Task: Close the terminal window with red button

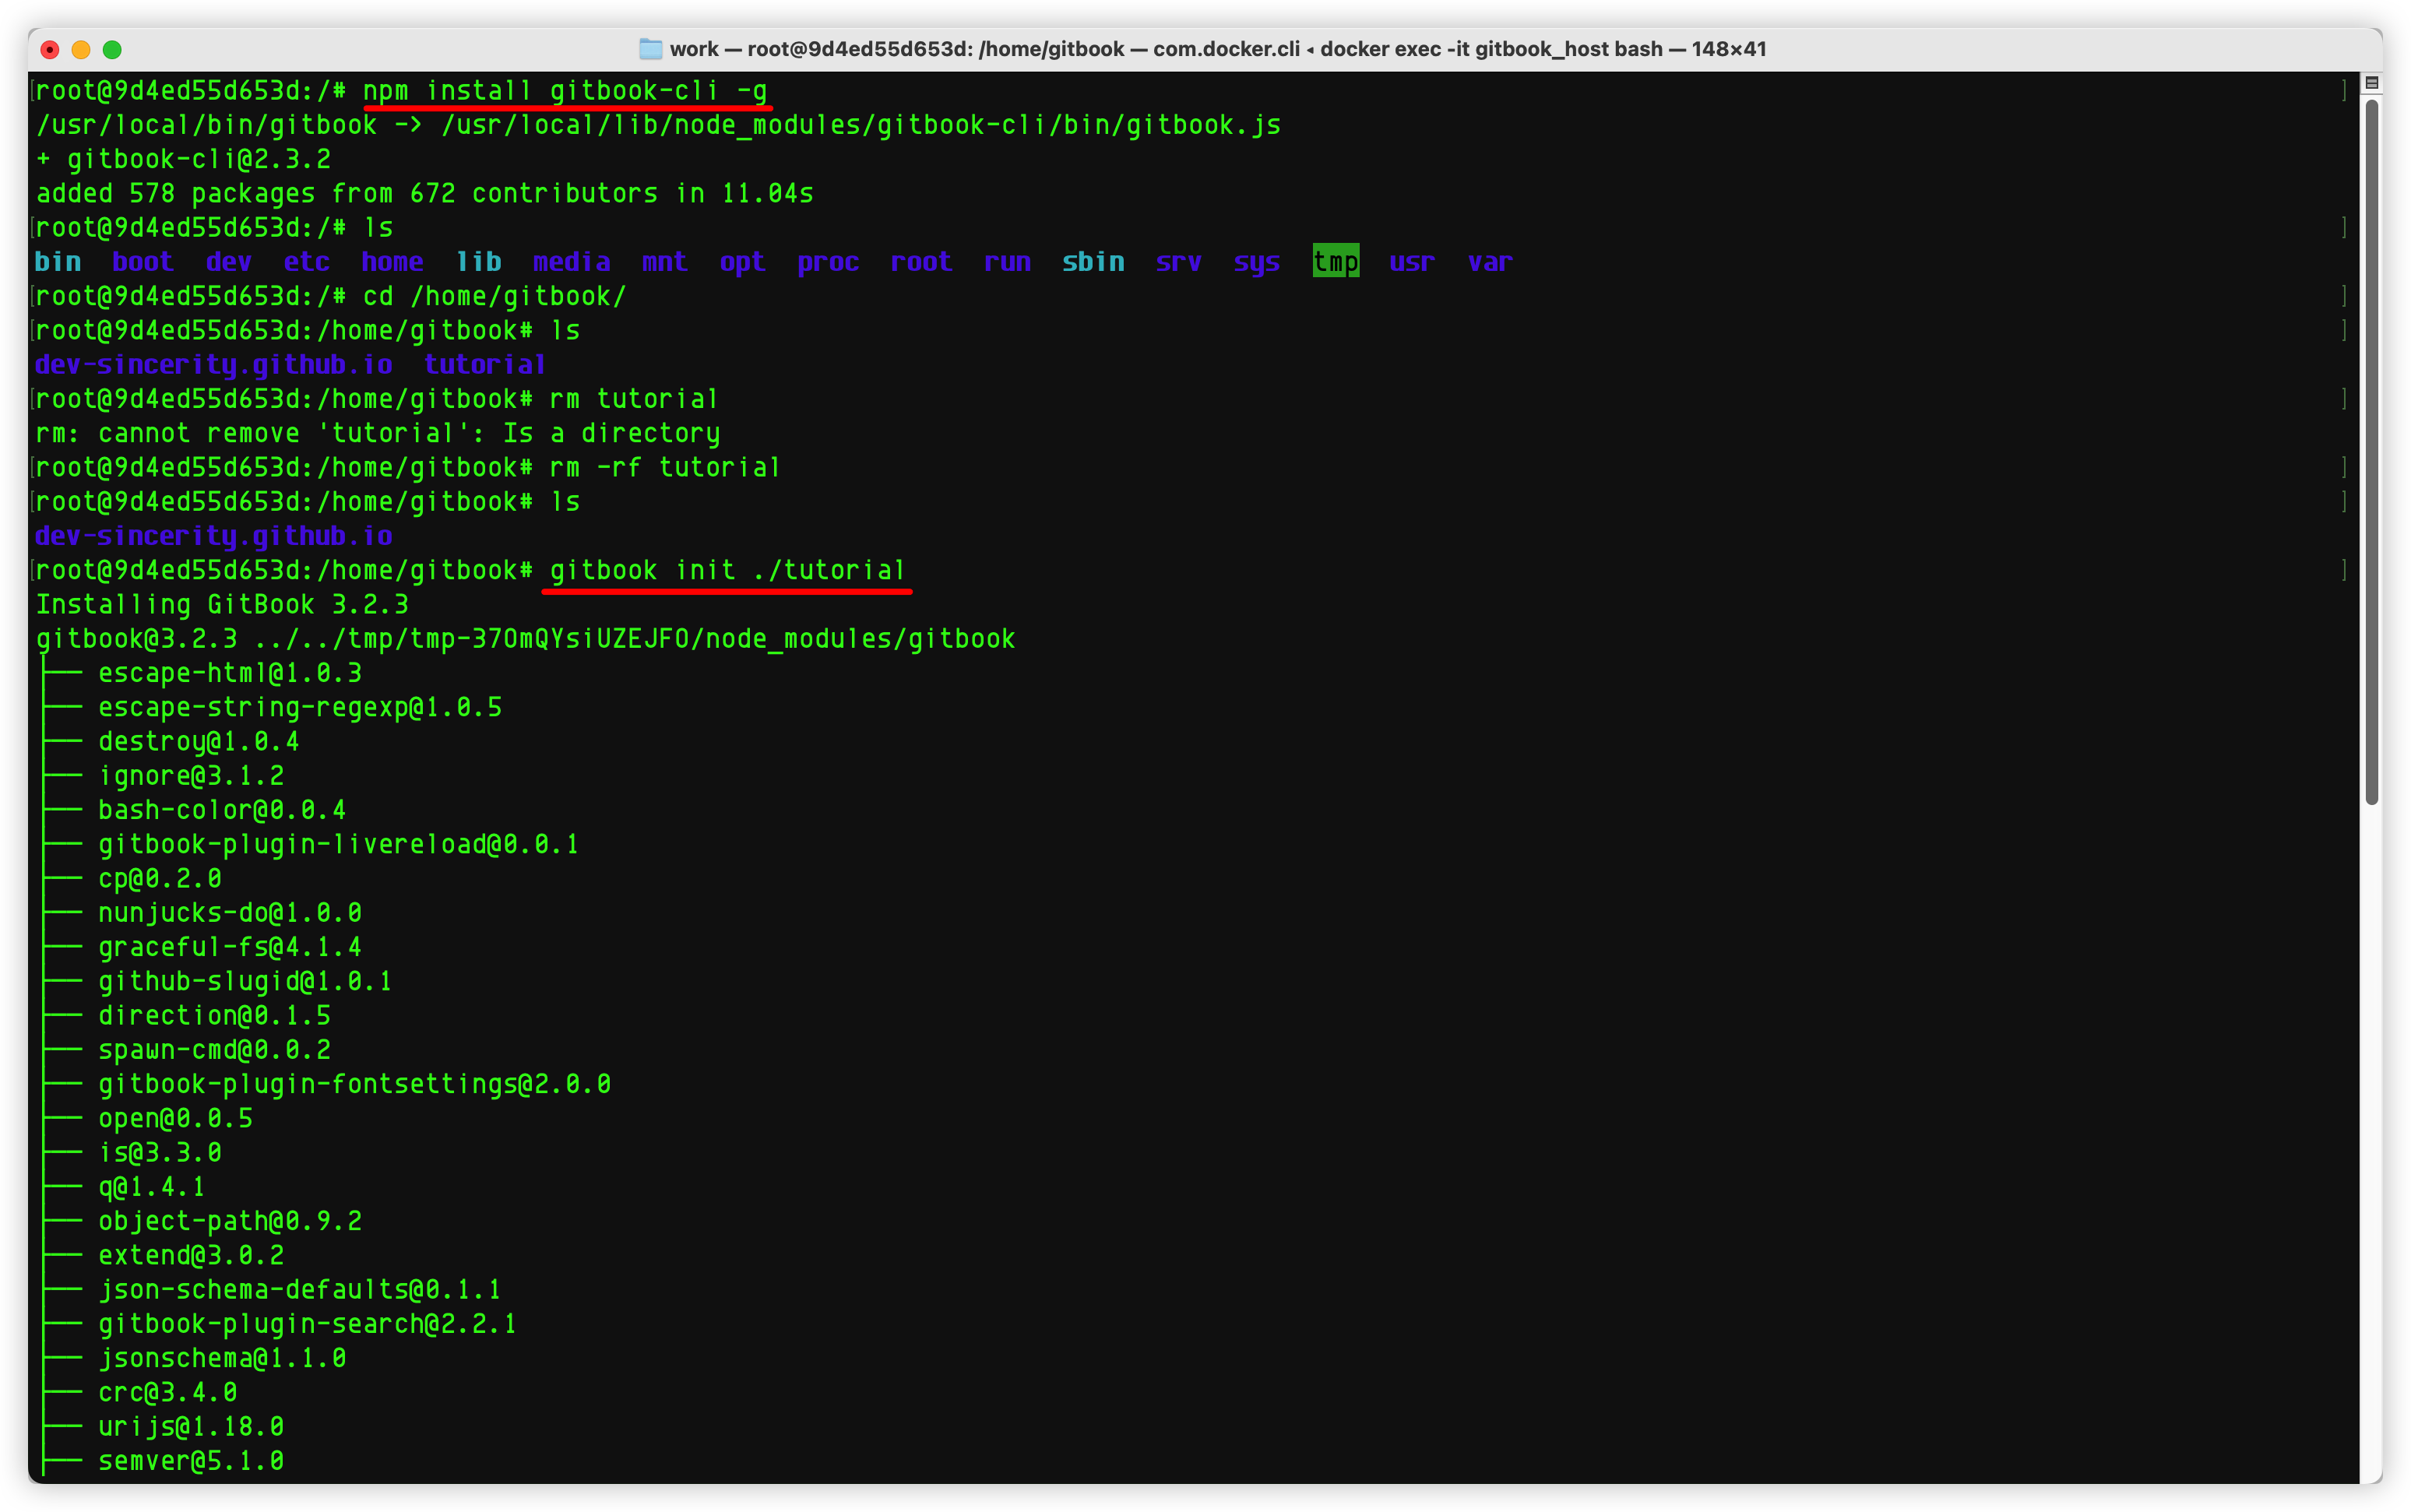Action: 50,49
